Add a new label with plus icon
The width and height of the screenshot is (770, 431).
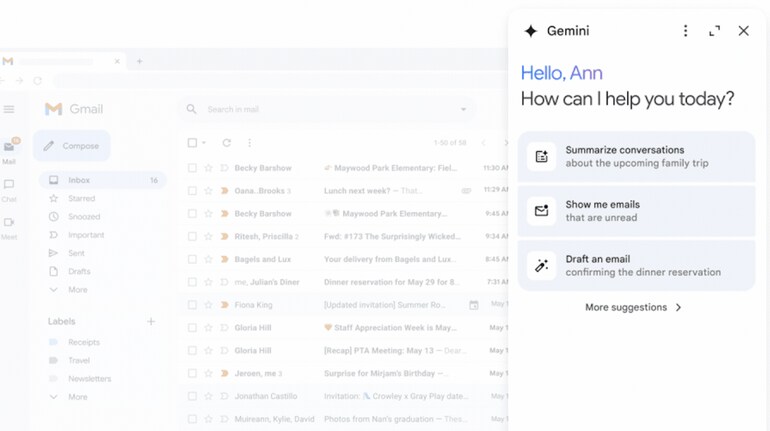[151, 321]
